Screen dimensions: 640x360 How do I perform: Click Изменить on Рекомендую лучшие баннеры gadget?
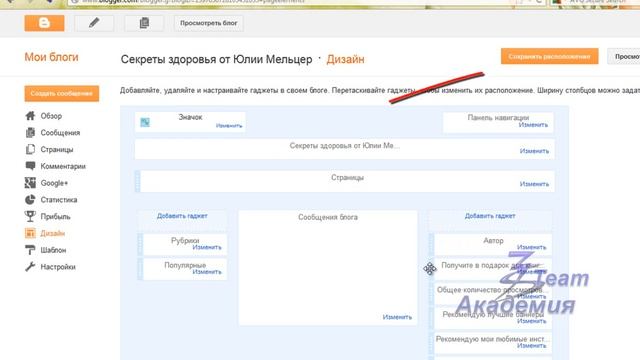pyautogui.click(x=531, y=321)
